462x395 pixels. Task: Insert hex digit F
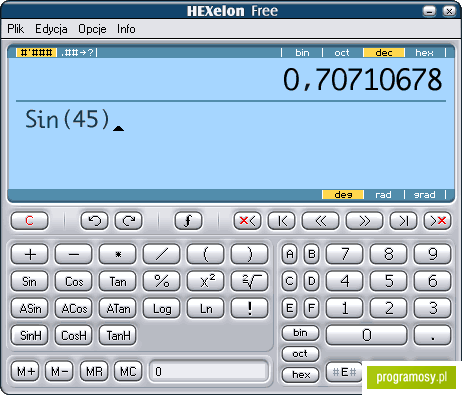(311, 308)
